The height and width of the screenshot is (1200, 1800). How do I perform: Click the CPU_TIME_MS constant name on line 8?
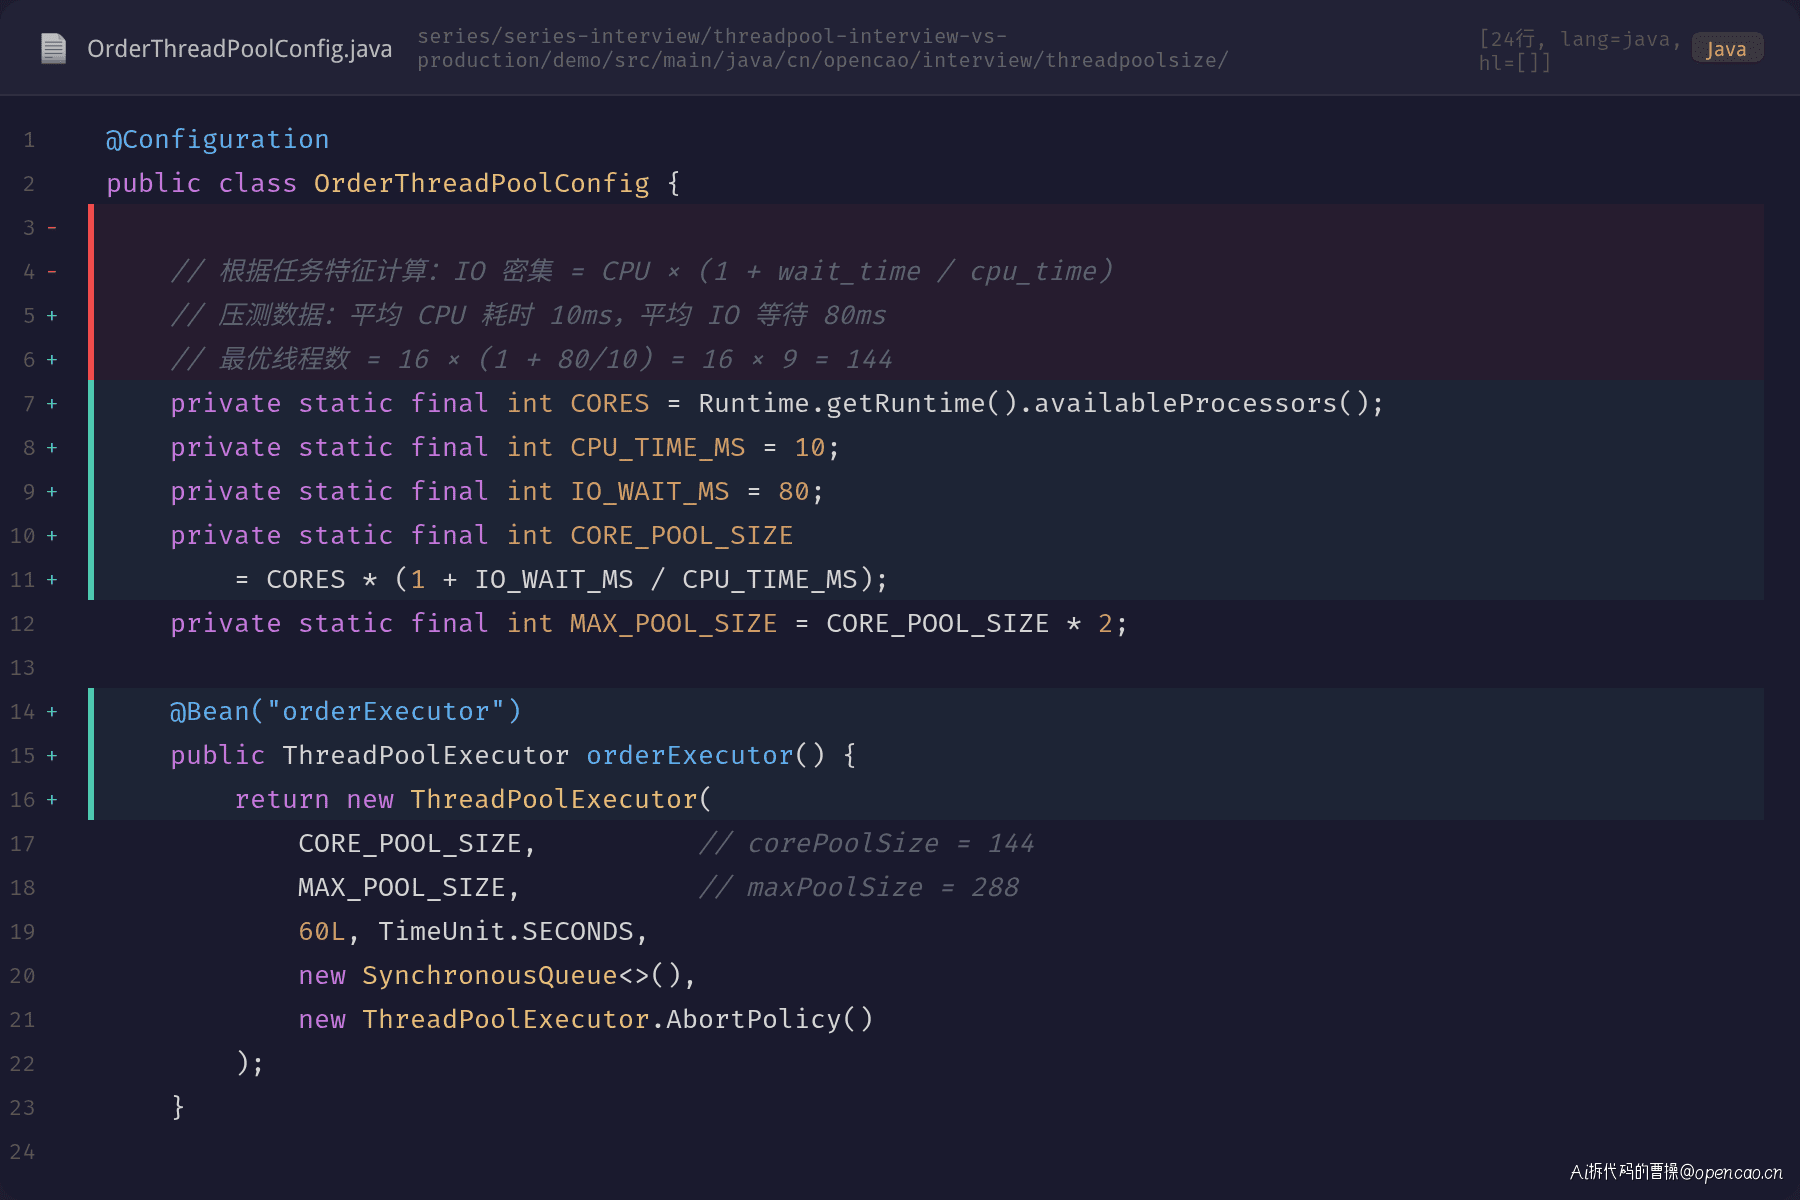657,447
